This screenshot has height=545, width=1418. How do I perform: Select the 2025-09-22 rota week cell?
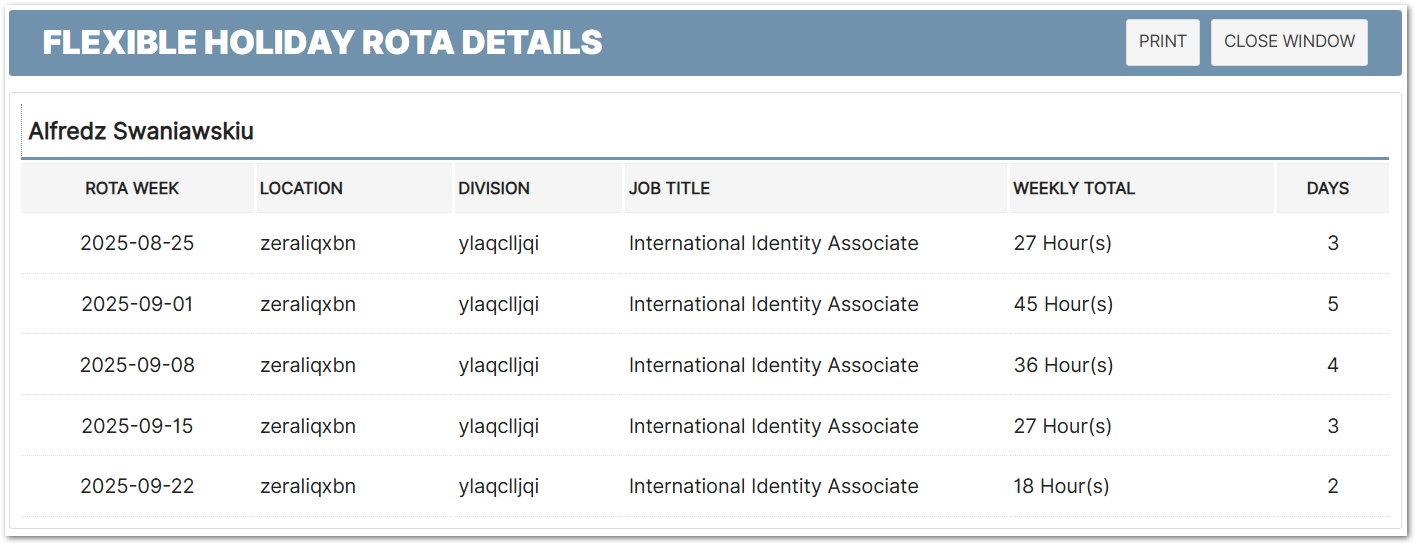(137, 487)
